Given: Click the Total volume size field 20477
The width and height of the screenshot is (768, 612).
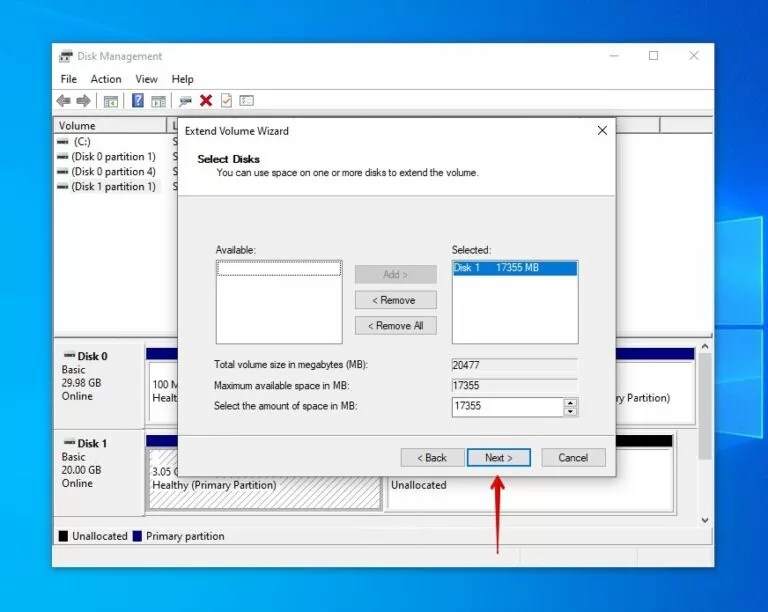Looking at the screenshot, I should point(514,365).
